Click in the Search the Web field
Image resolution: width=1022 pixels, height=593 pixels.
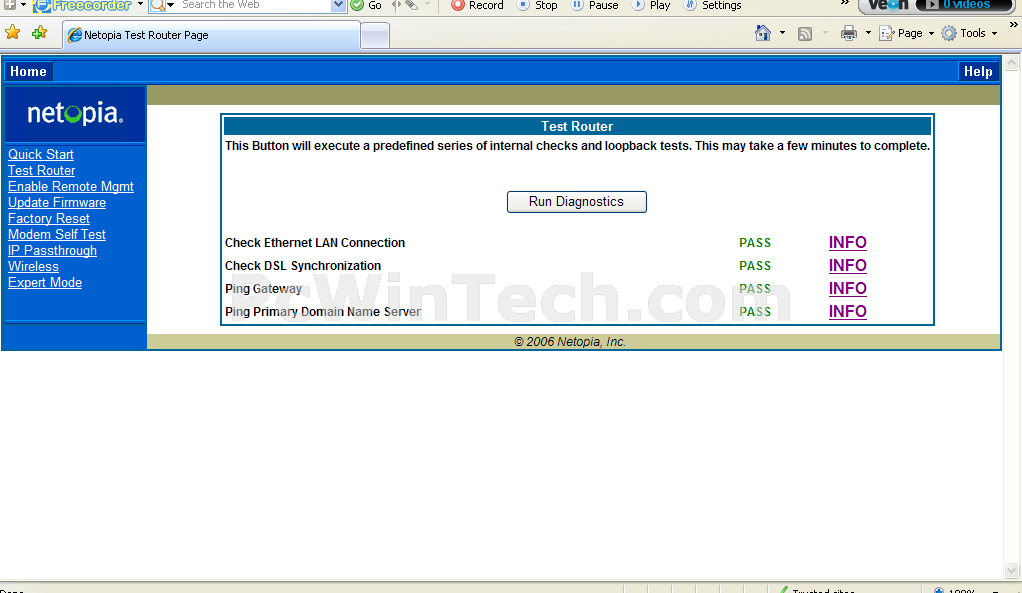pyautogui.click(x=254, y=5)
